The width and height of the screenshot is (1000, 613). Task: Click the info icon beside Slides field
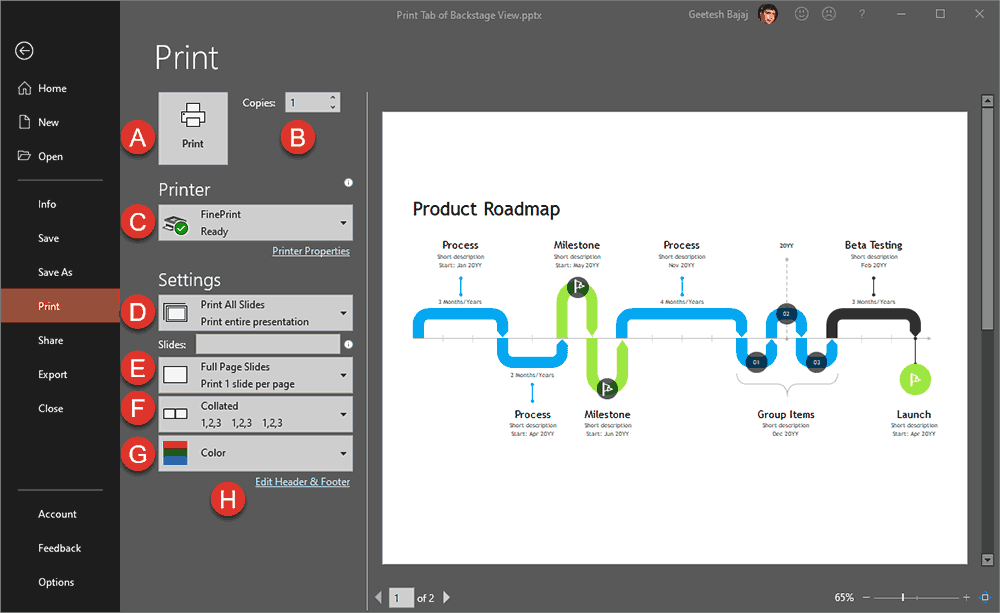point(348,344)
